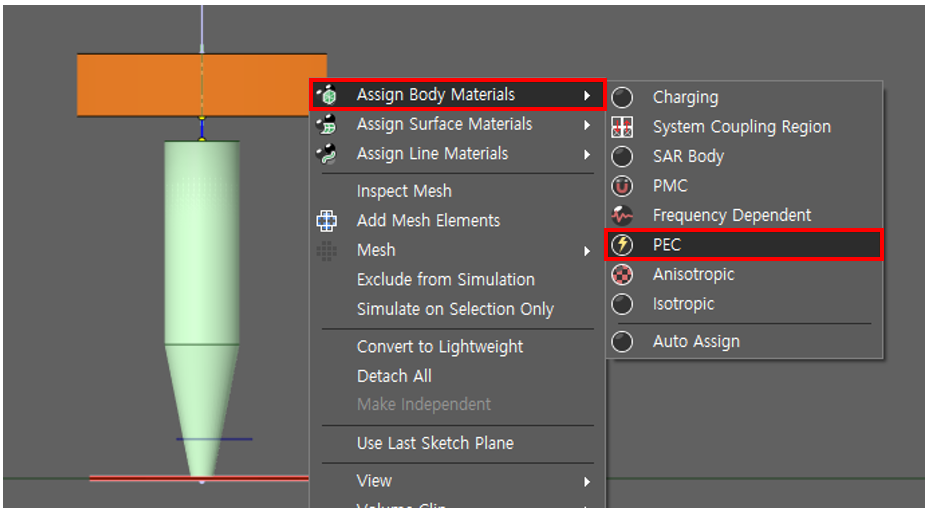Select the orange rectangular body in viewport
928x510 pixels.
(140, 85)
